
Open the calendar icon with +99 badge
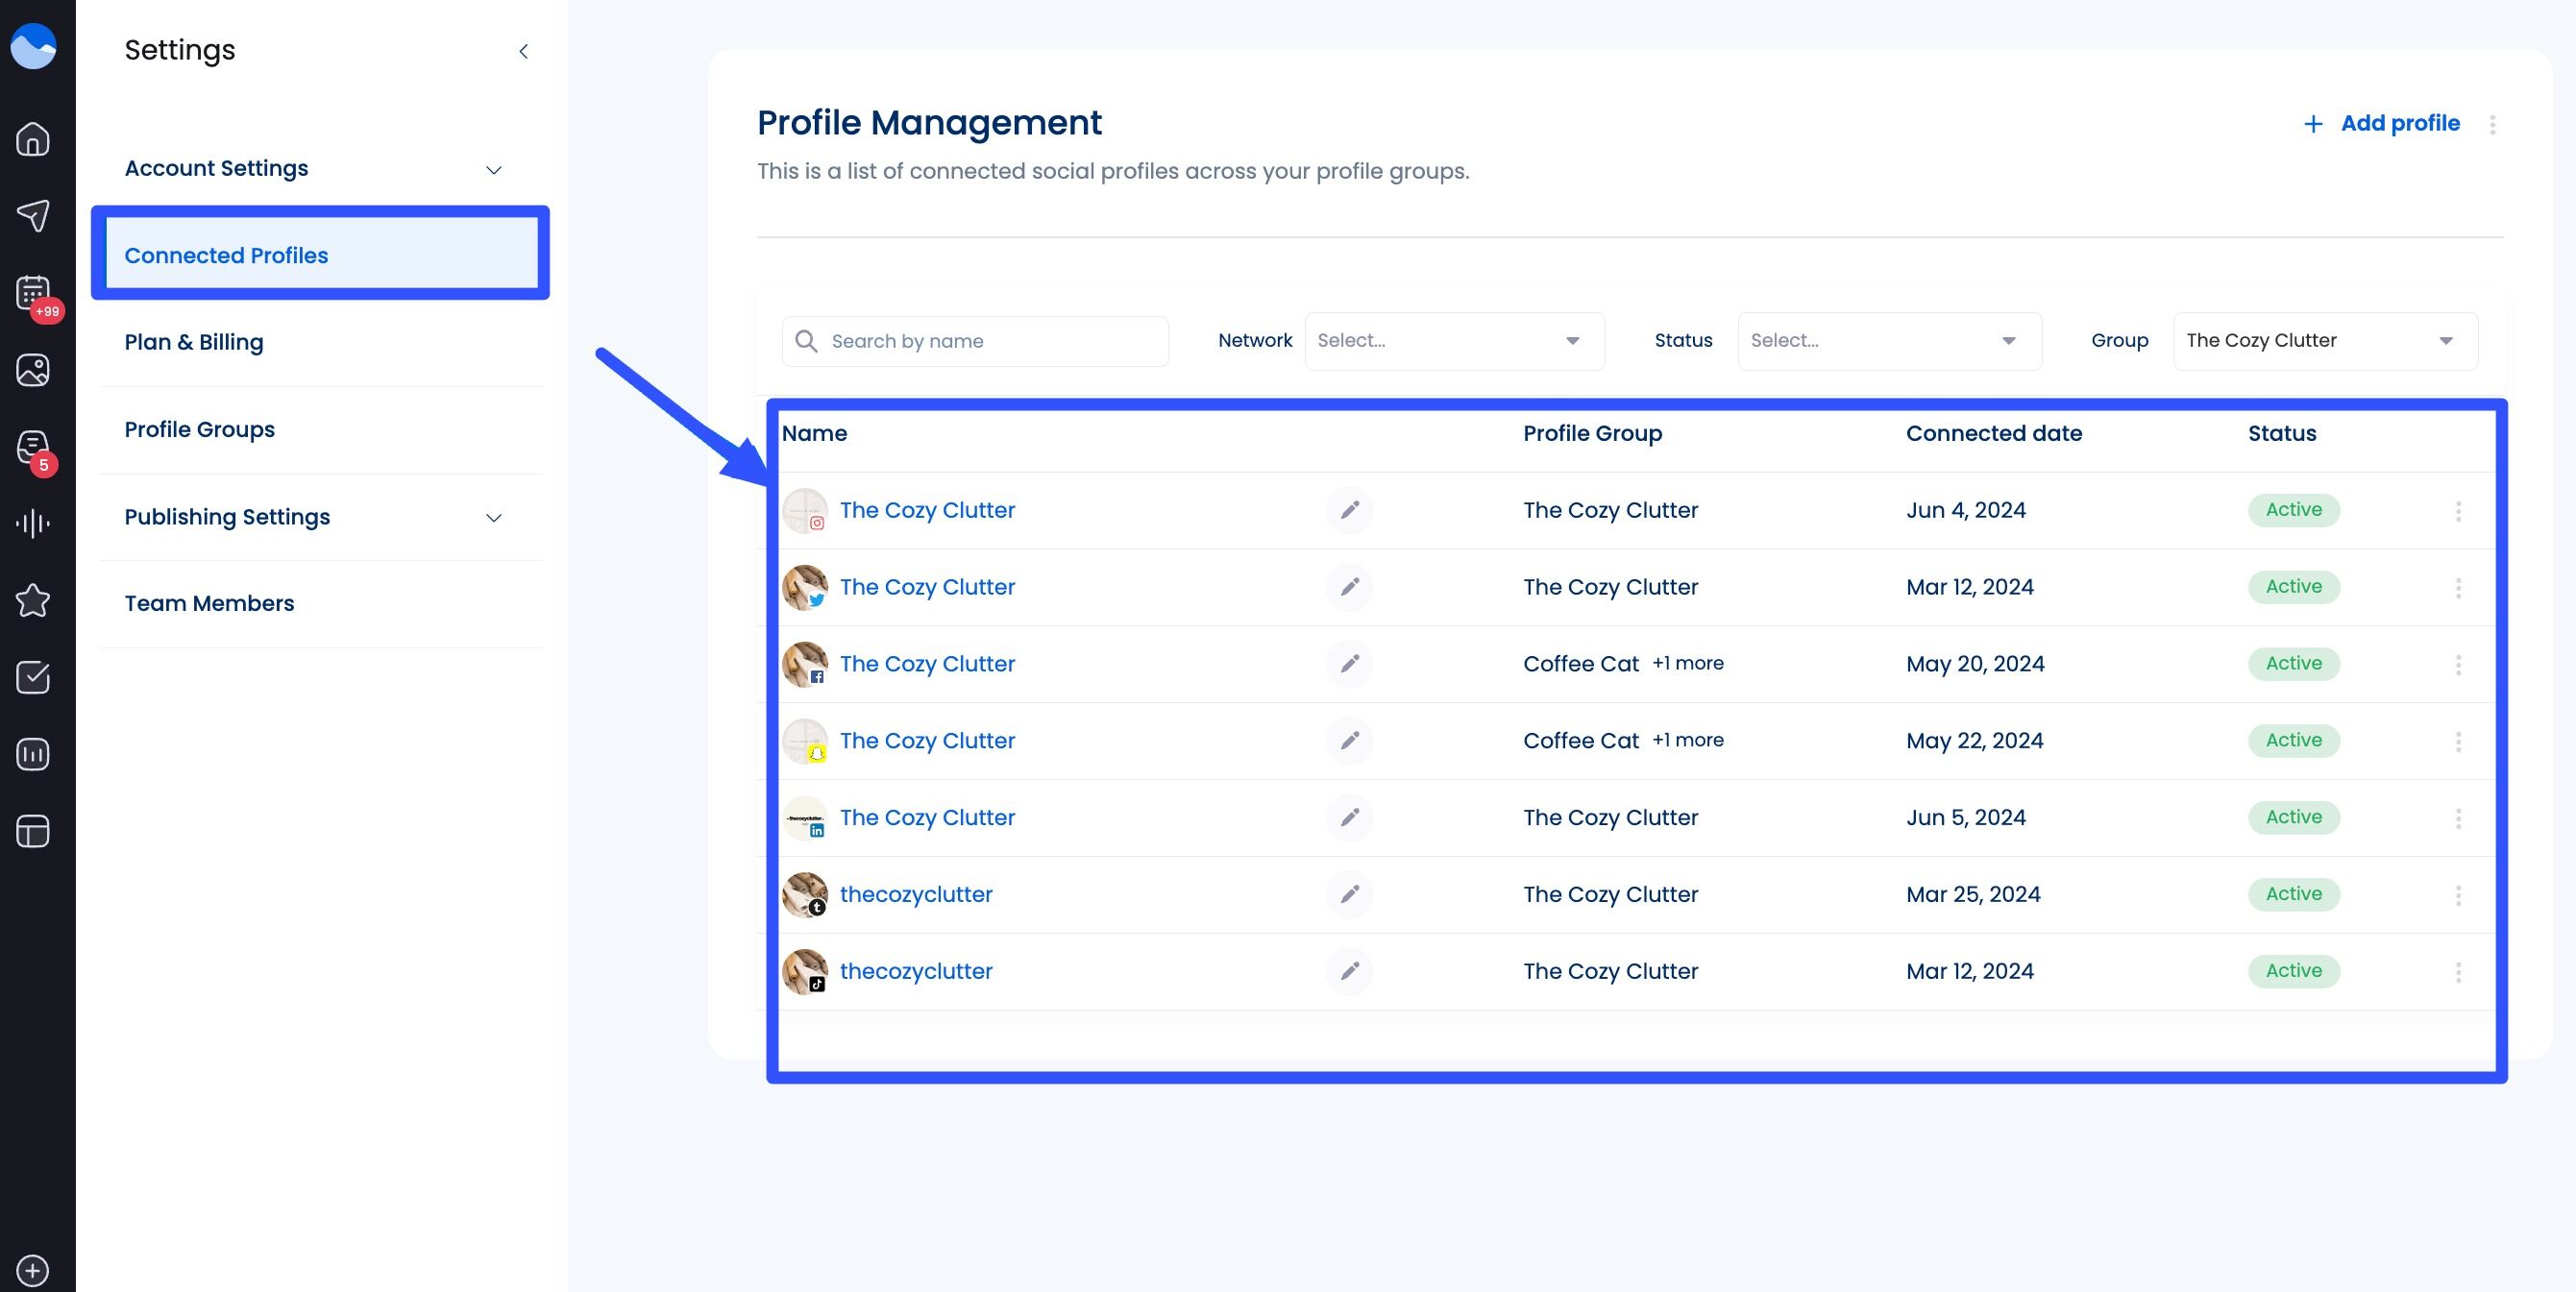tap(32, 293)
